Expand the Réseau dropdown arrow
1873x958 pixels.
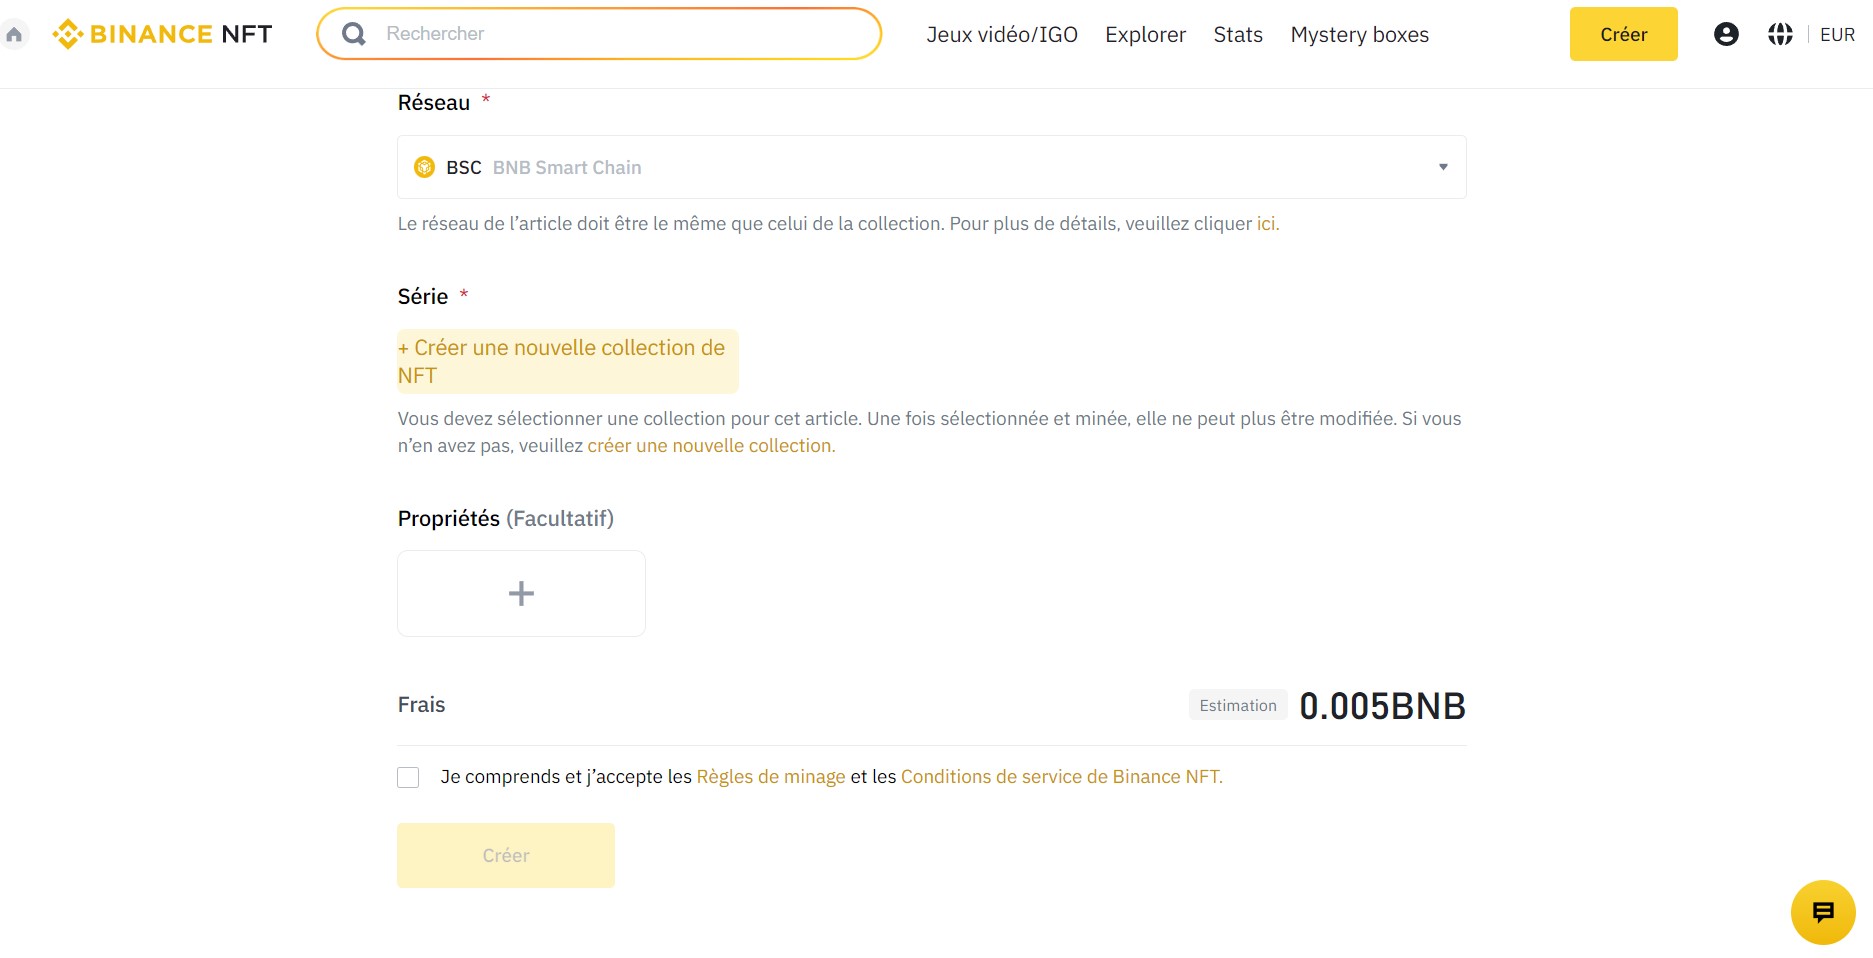[x=1442, y=167]
